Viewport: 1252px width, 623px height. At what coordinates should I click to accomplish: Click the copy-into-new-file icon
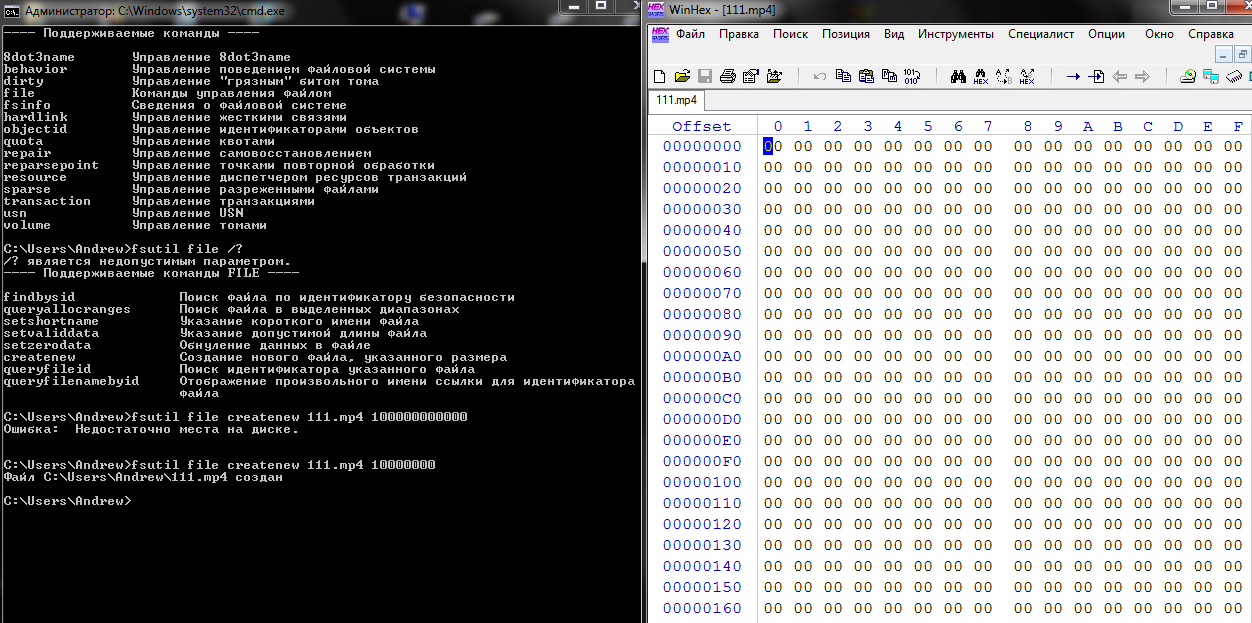pyautogui.click(x=889, y=76)
